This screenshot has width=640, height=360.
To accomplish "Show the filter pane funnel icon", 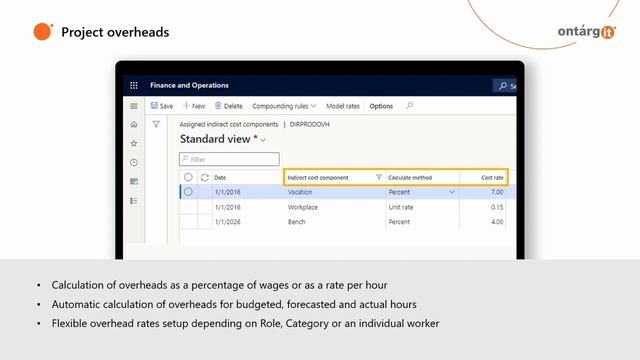I will tap(156, 124).
